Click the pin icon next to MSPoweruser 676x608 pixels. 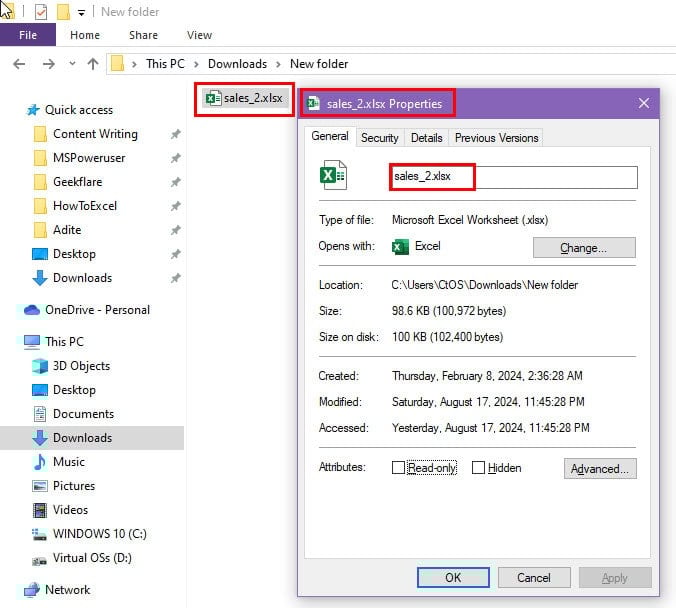[x=175, y=158]
